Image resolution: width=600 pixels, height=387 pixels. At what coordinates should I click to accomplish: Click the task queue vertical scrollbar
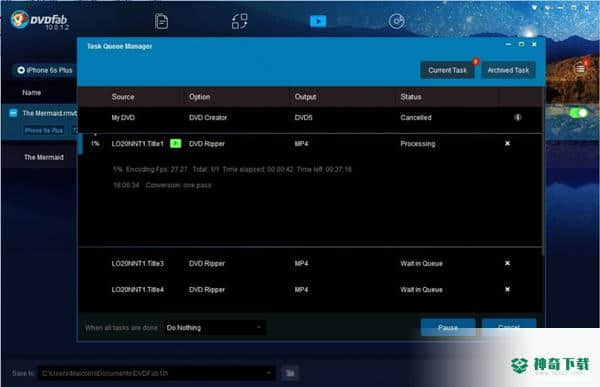[x=543, y=171]
